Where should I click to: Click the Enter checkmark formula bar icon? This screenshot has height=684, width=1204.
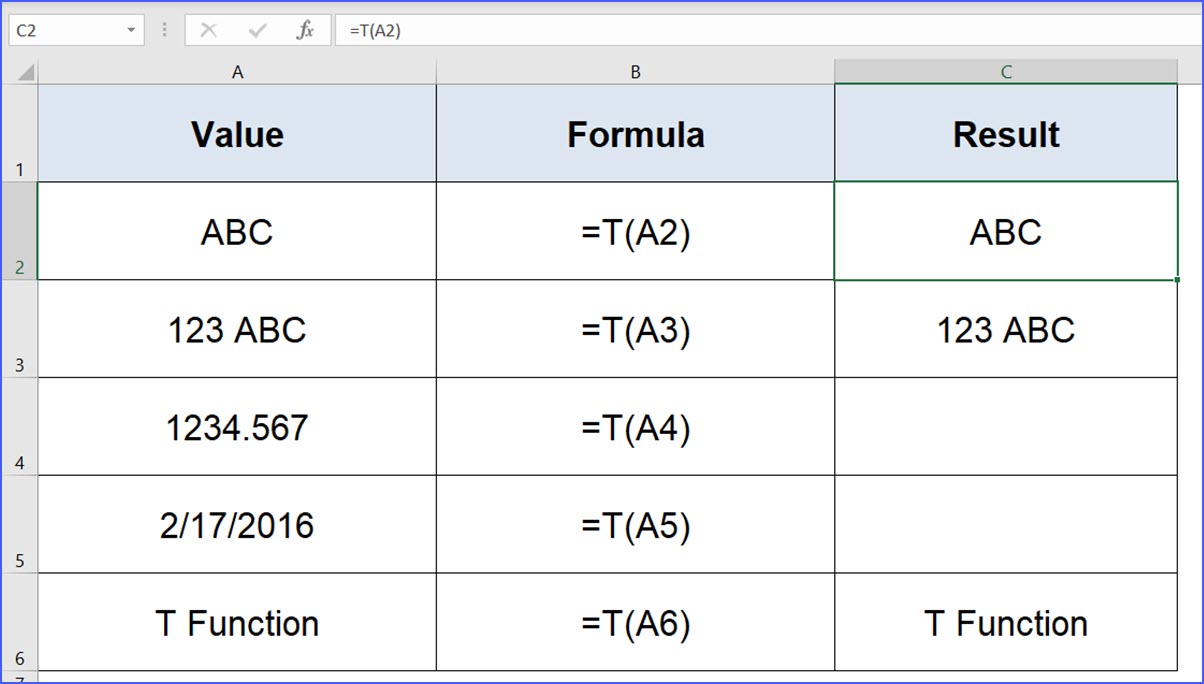coord(257,31)
